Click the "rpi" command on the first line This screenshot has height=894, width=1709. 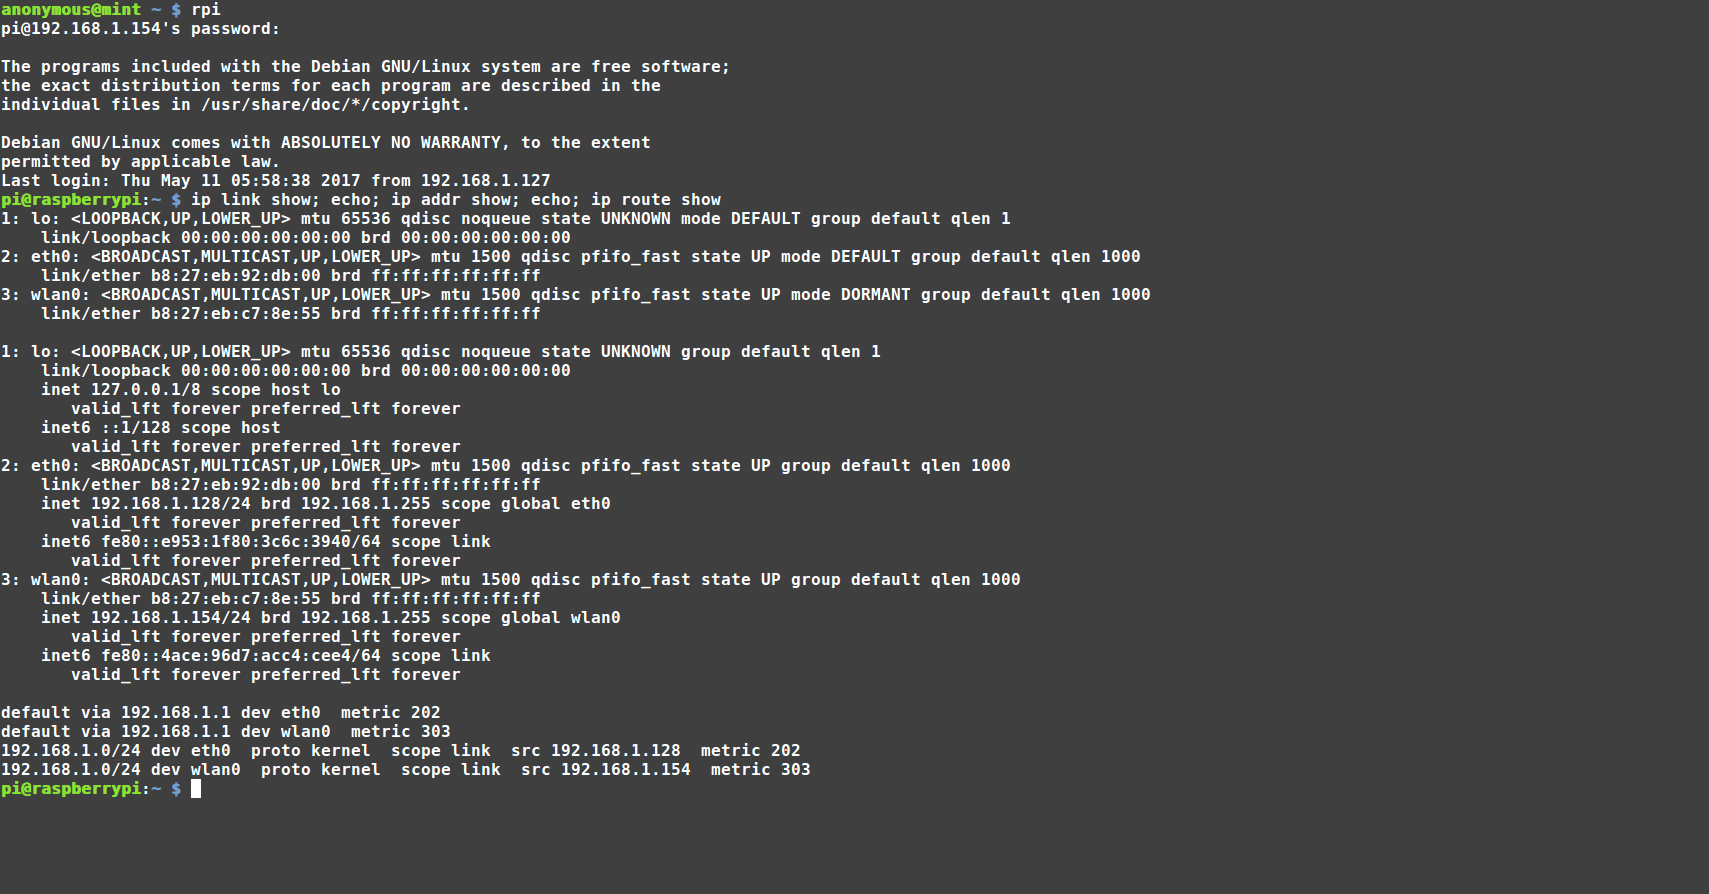pyautogui.click(x=206, y=10)
